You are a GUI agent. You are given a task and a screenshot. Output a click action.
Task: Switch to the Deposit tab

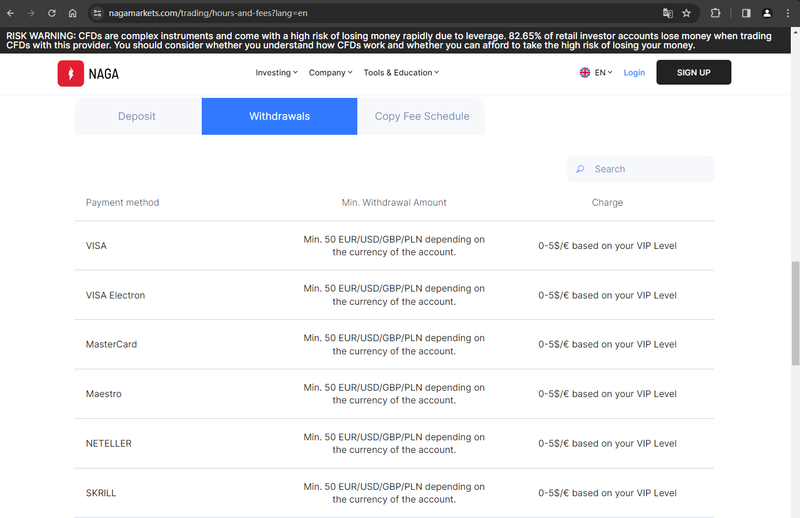[x=137, y=116]
